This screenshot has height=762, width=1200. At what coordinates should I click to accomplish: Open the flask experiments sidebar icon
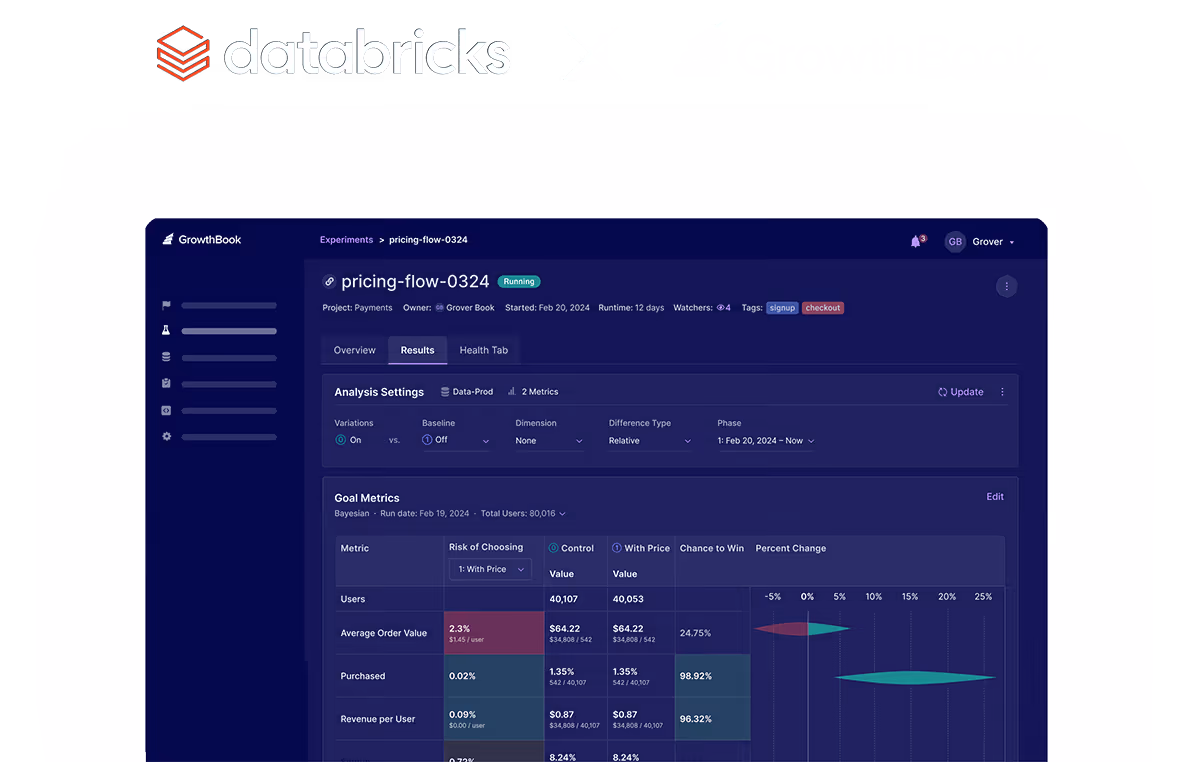[x=166, y=330]
